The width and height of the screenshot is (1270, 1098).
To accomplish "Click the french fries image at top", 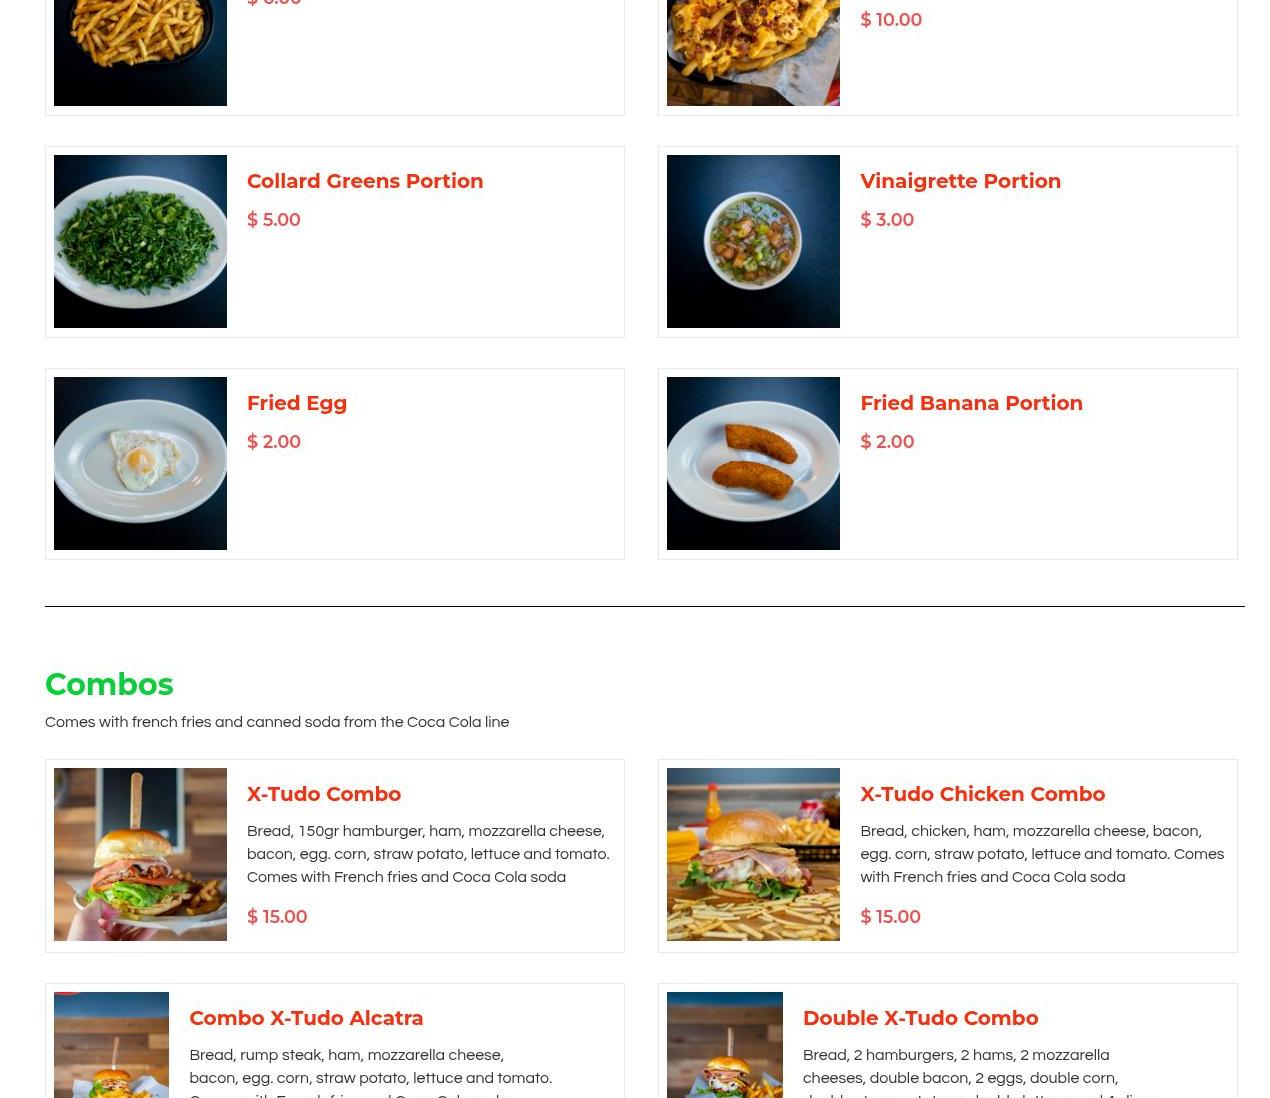I will [140, 52].
